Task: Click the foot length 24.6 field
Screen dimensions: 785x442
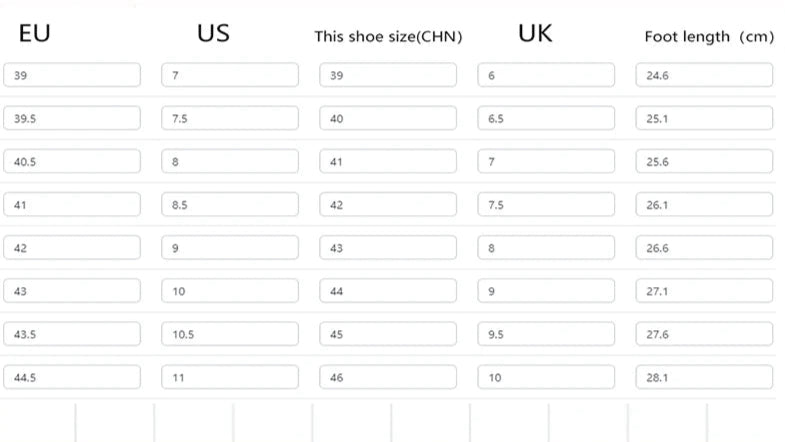Action: 704,75
